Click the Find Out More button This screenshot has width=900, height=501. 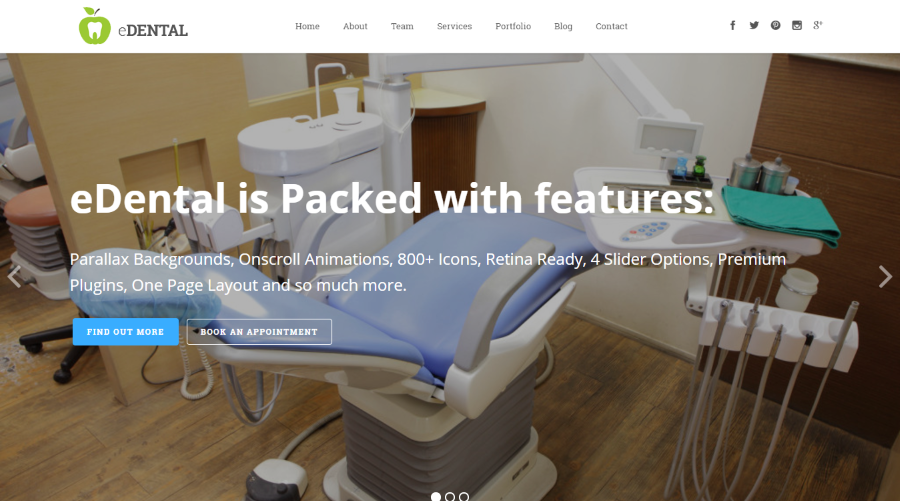pyautogui.click(x=126, y=332)
